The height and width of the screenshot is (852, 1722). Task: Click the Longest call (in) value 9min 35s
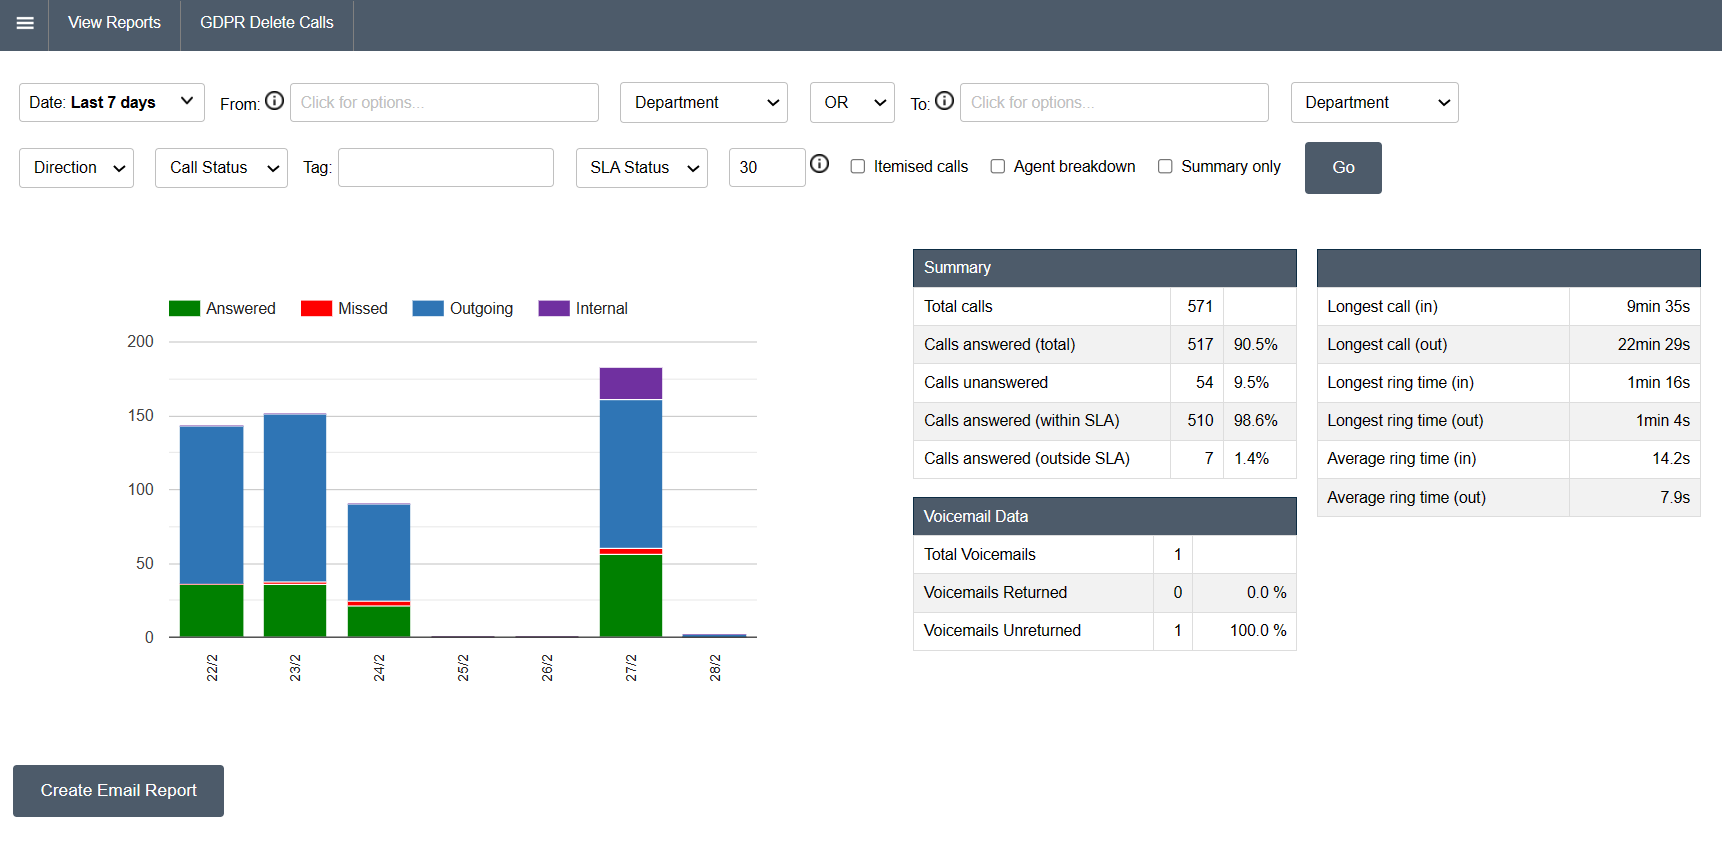[1657, 307]
